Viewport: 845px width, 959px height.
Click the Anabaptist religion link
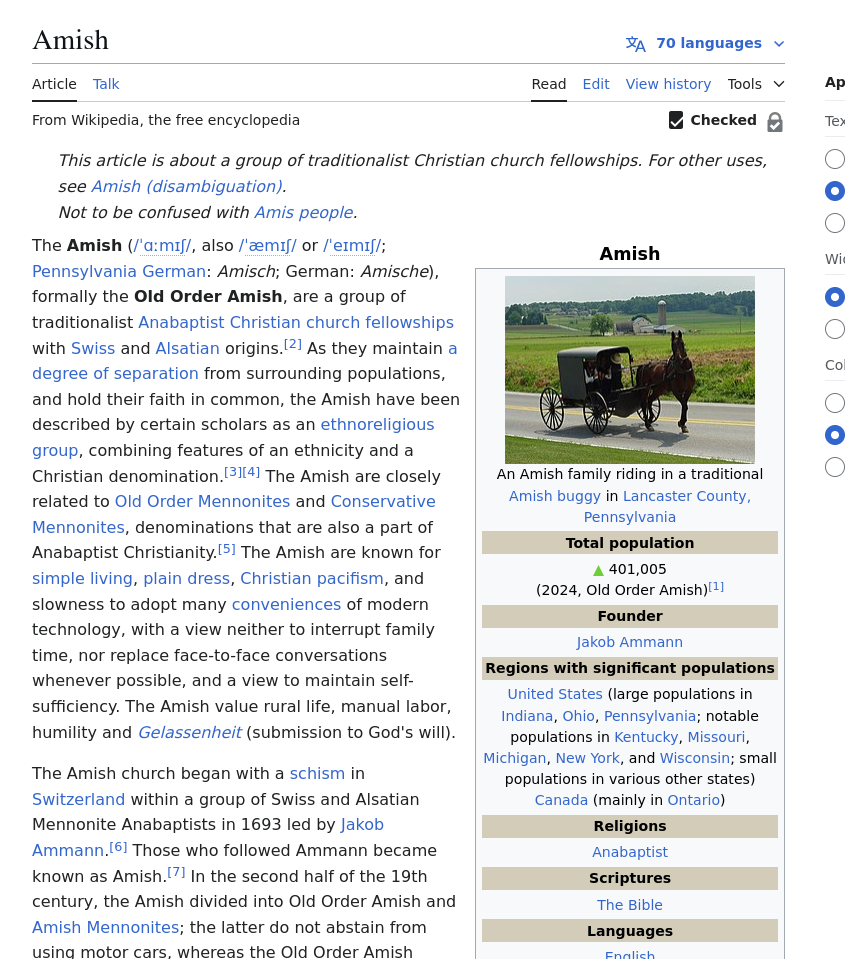pos(630,852)
